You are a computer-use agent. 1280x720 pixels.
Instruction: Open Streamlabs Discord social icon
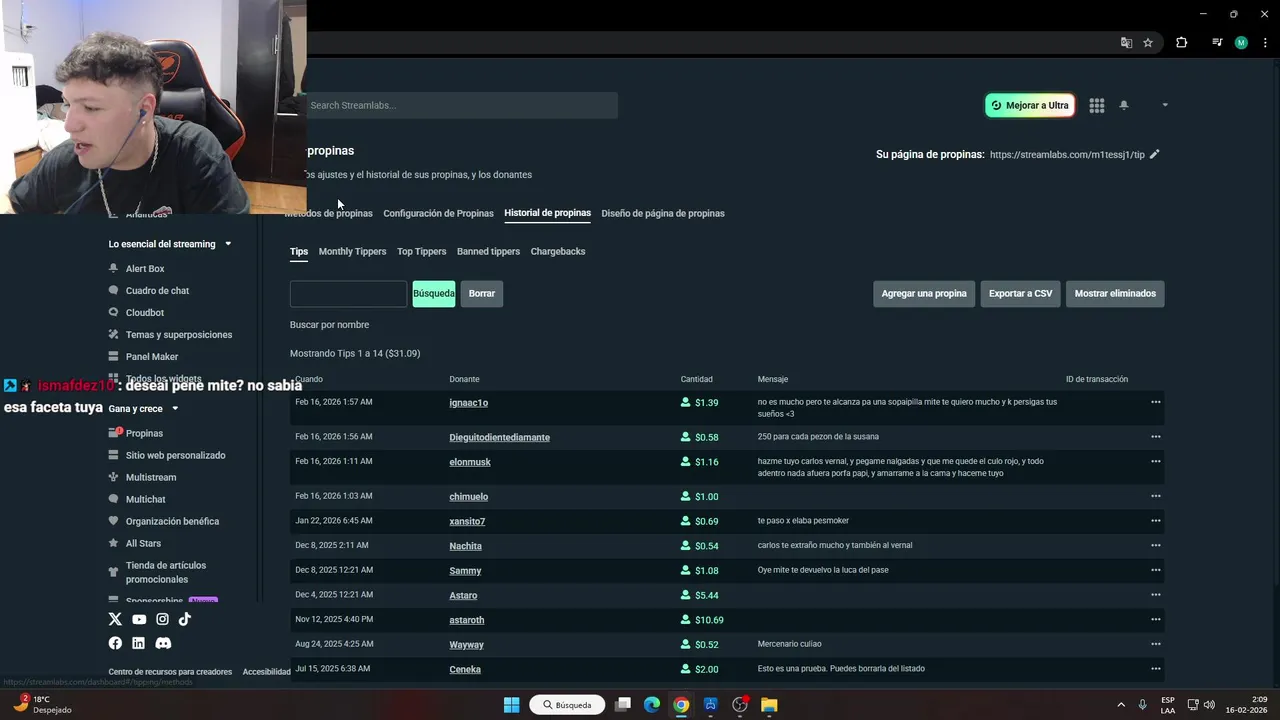point(163,643)
